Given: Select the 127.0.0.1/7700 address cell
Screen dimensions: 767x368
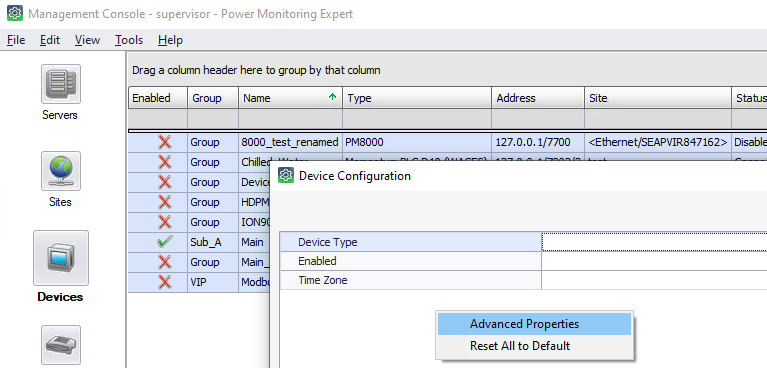Looking at the screenshot, I should (x=538, y=142).
